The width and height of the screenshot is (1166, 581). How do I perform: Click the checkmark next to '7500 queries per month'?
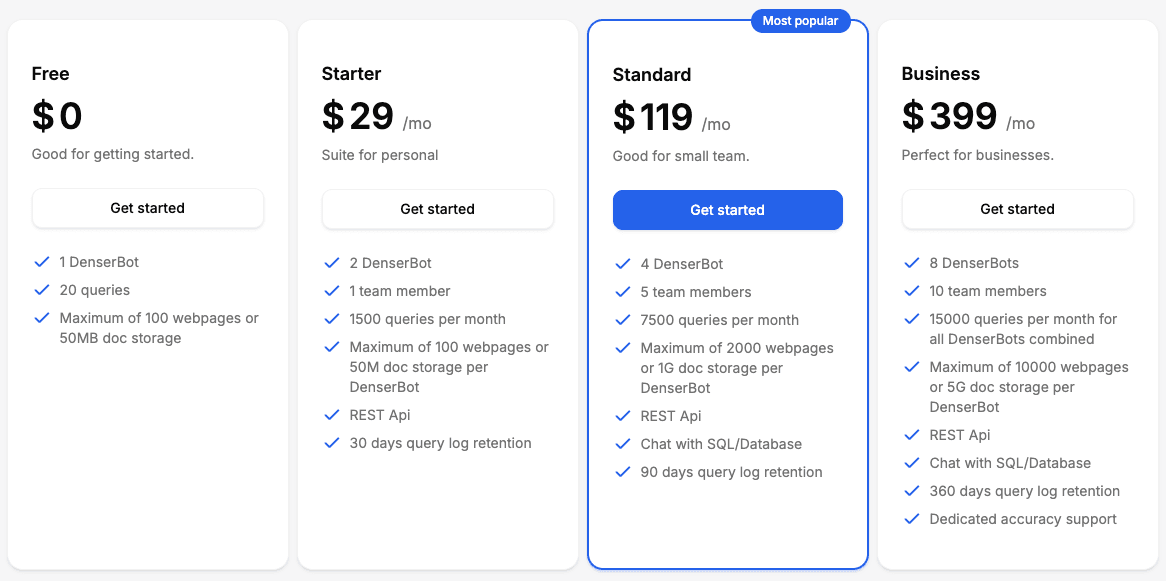pos(622,320)
